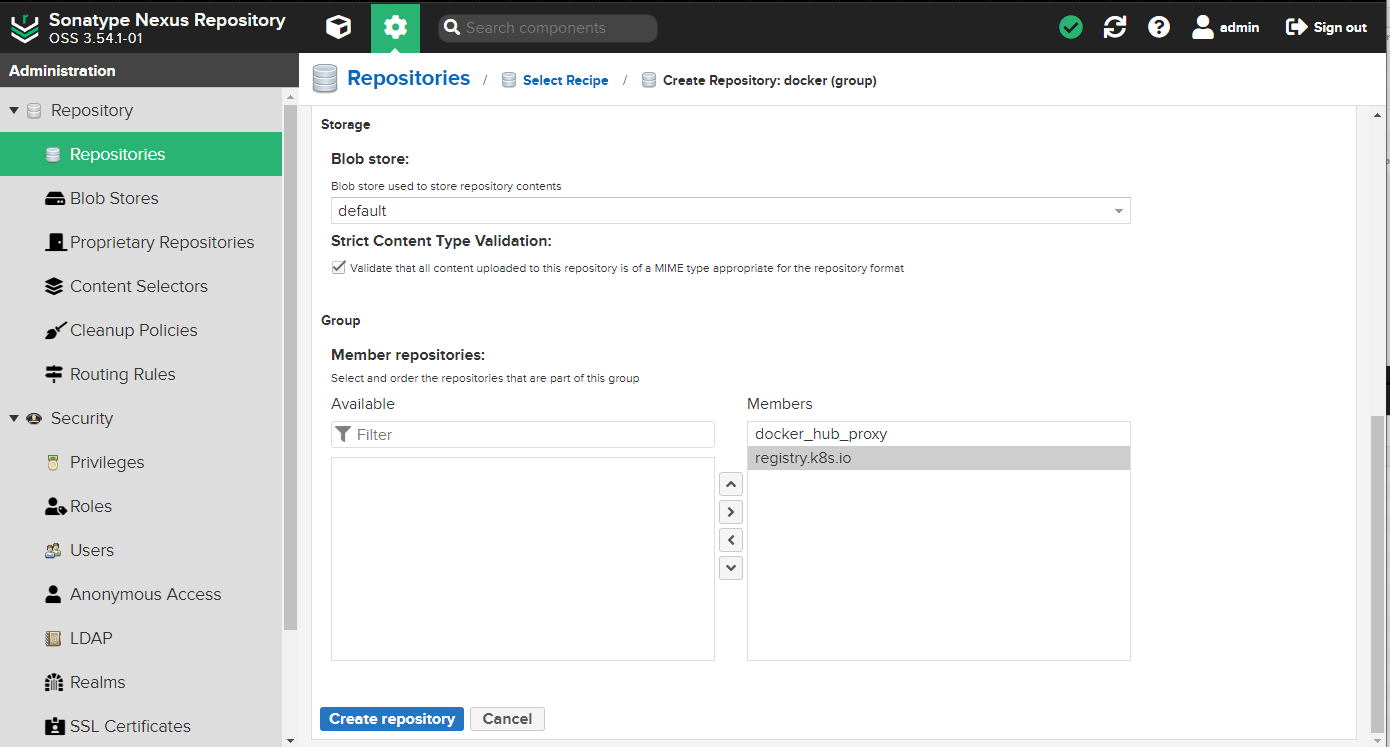The width and height of the screenshot is (1390, 747).
Task: Click the move-up arrow for members
Action: pyautogui.click(x=731, y=484)
